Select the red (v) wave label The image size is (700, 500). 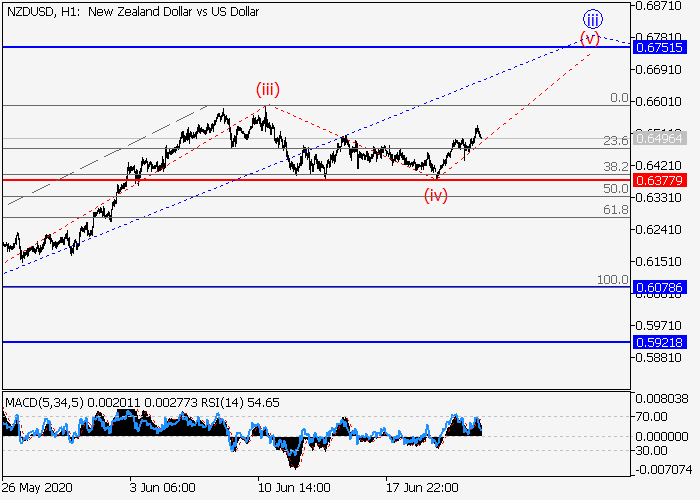(x=590, y=39)
